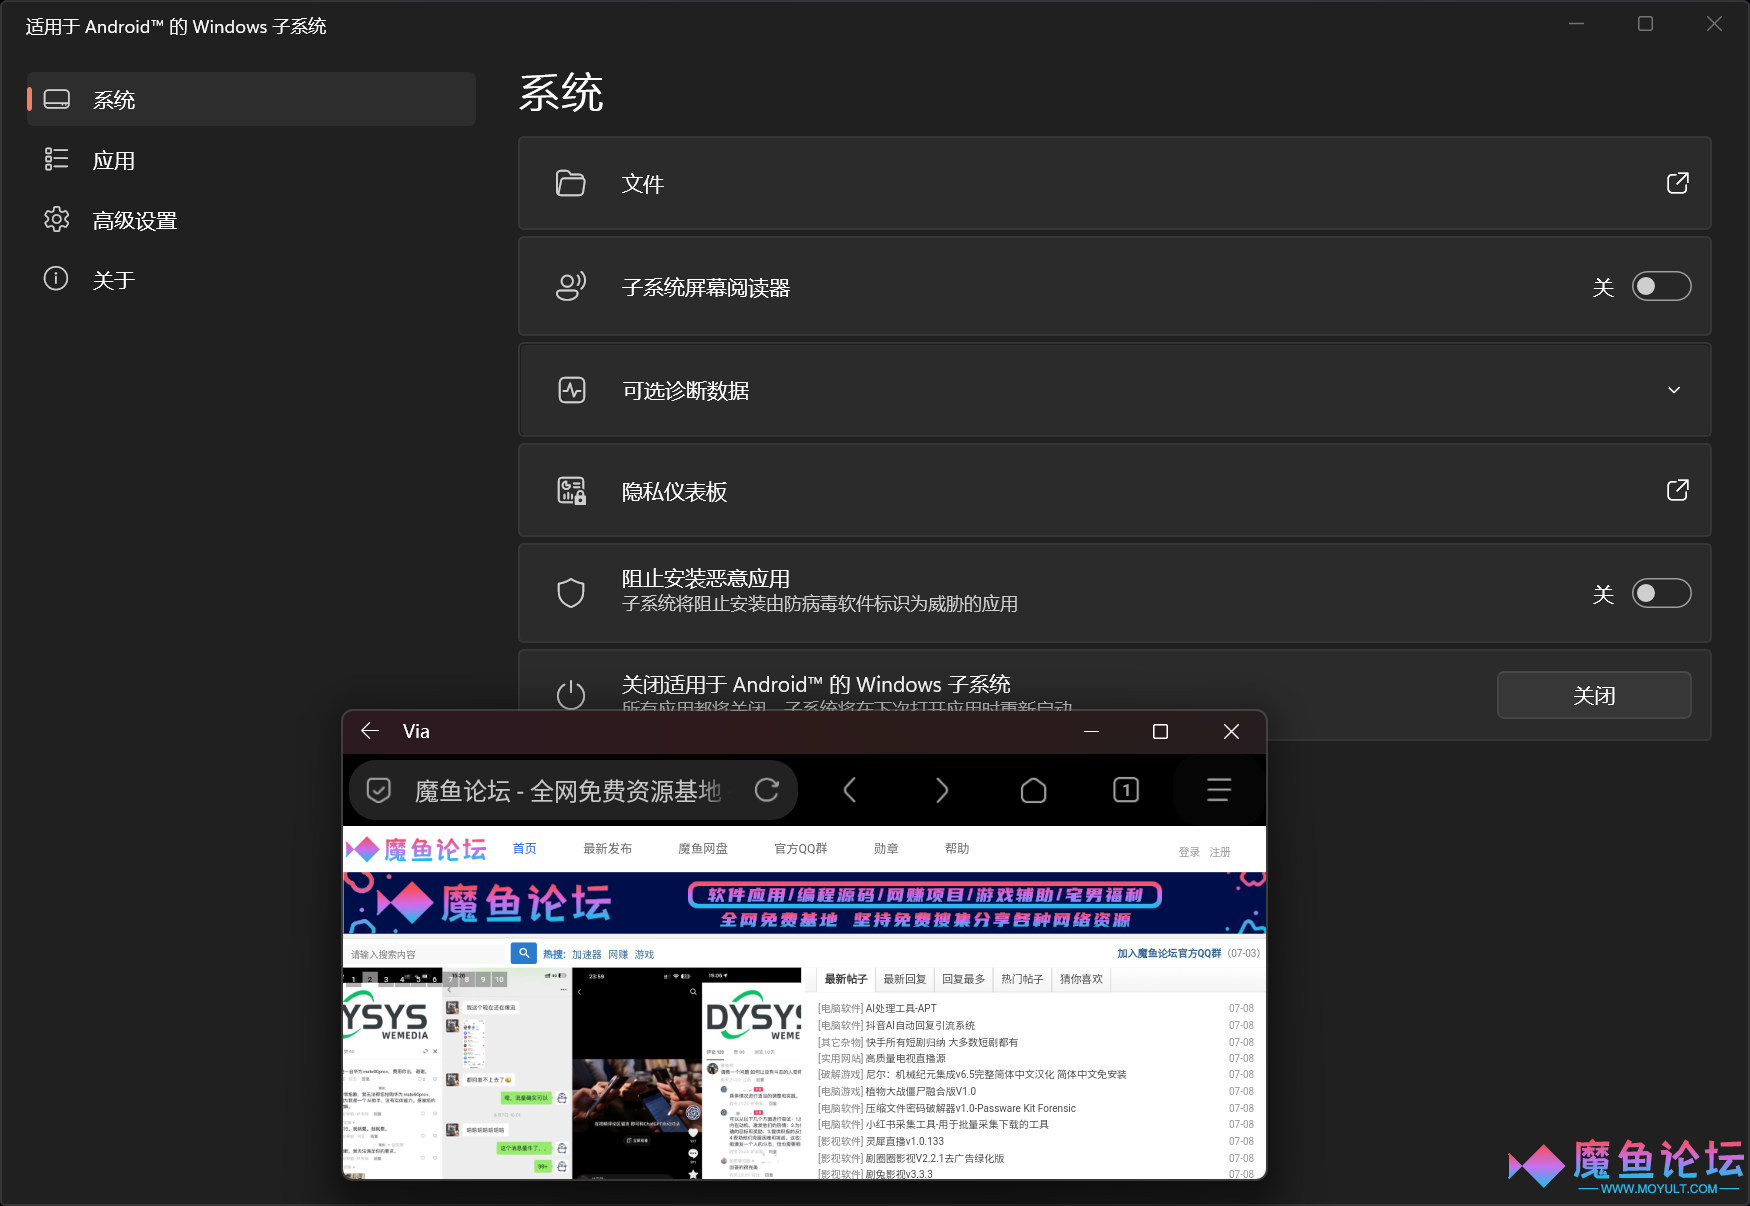Select 高级设置 in the left navigation
Image resolution: width=1750 pixels, height=1206 pixels.
251,220
